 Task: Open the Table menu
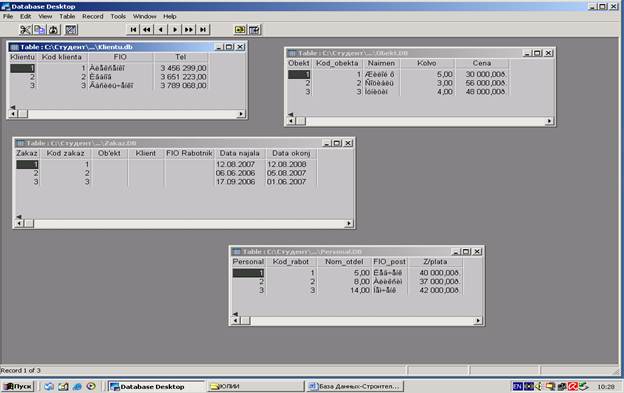click(x=67, y=16)
